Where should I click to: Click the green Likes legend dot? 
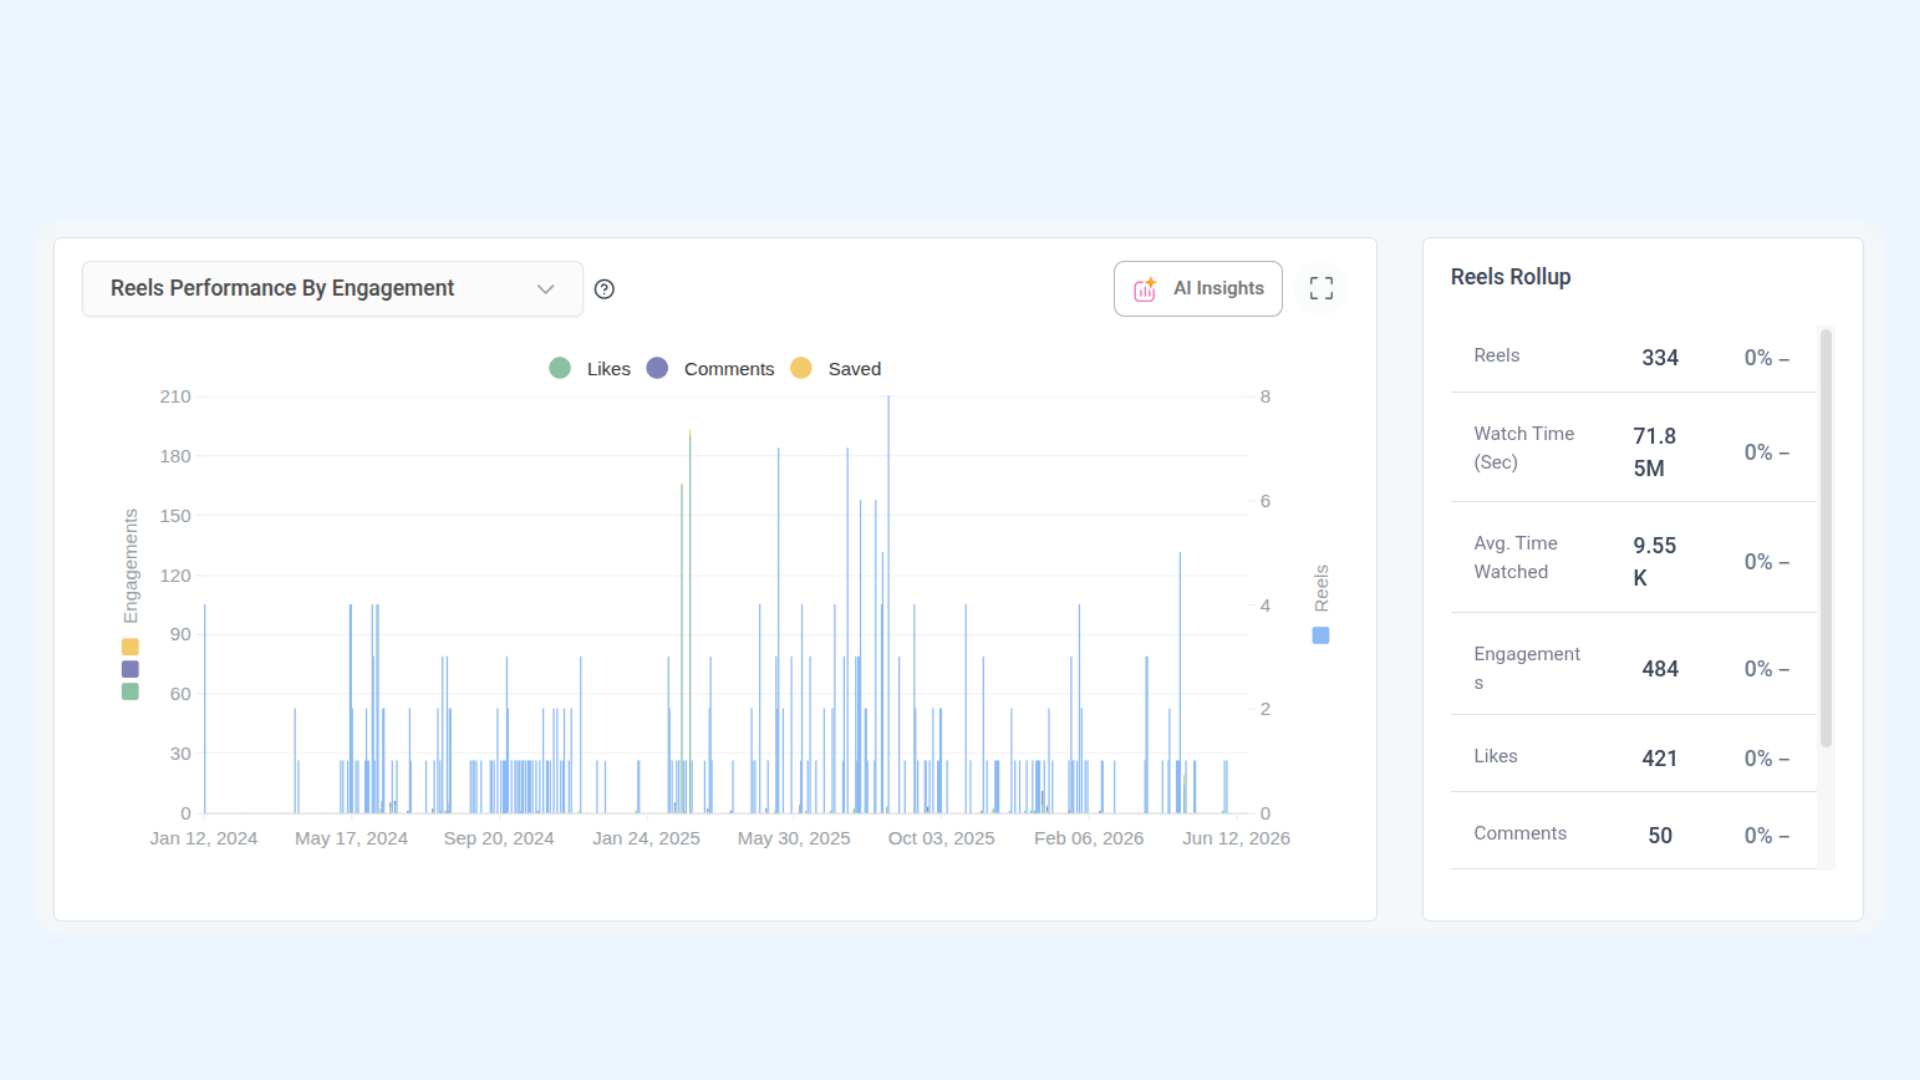(x=560, y=368)
